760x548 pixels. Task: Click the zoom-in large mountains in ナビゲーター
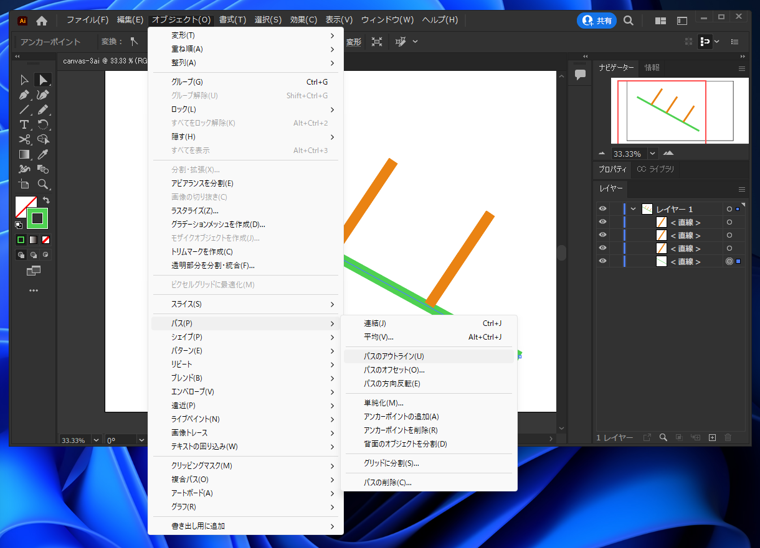coord(668,153)
